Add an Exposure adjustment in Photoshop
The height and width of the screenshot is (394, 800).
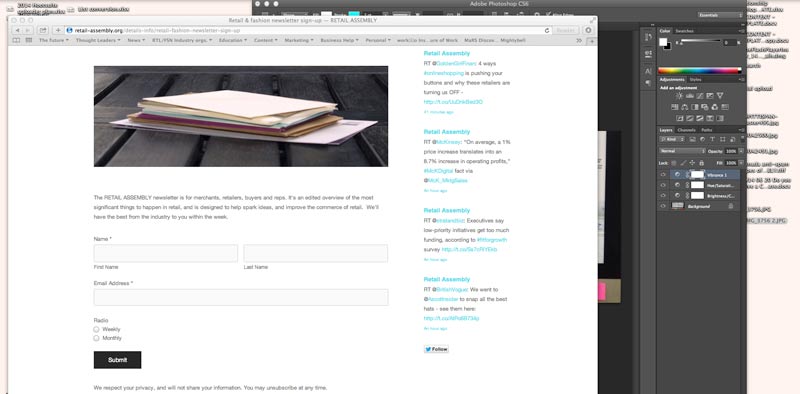coord(710,96)
